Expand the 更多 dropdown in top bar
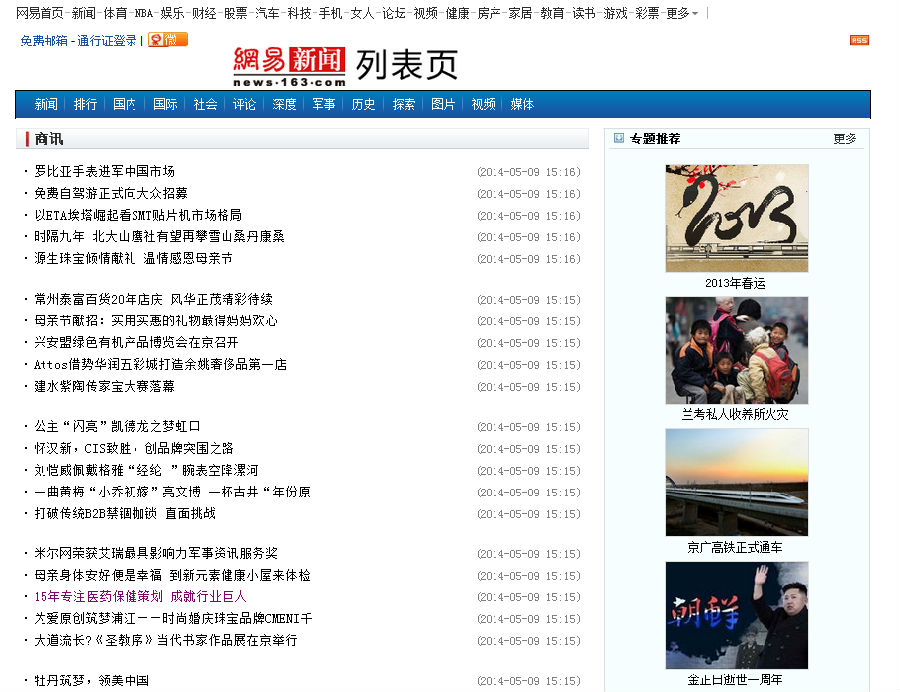The image size is (900, 692). 682,13
